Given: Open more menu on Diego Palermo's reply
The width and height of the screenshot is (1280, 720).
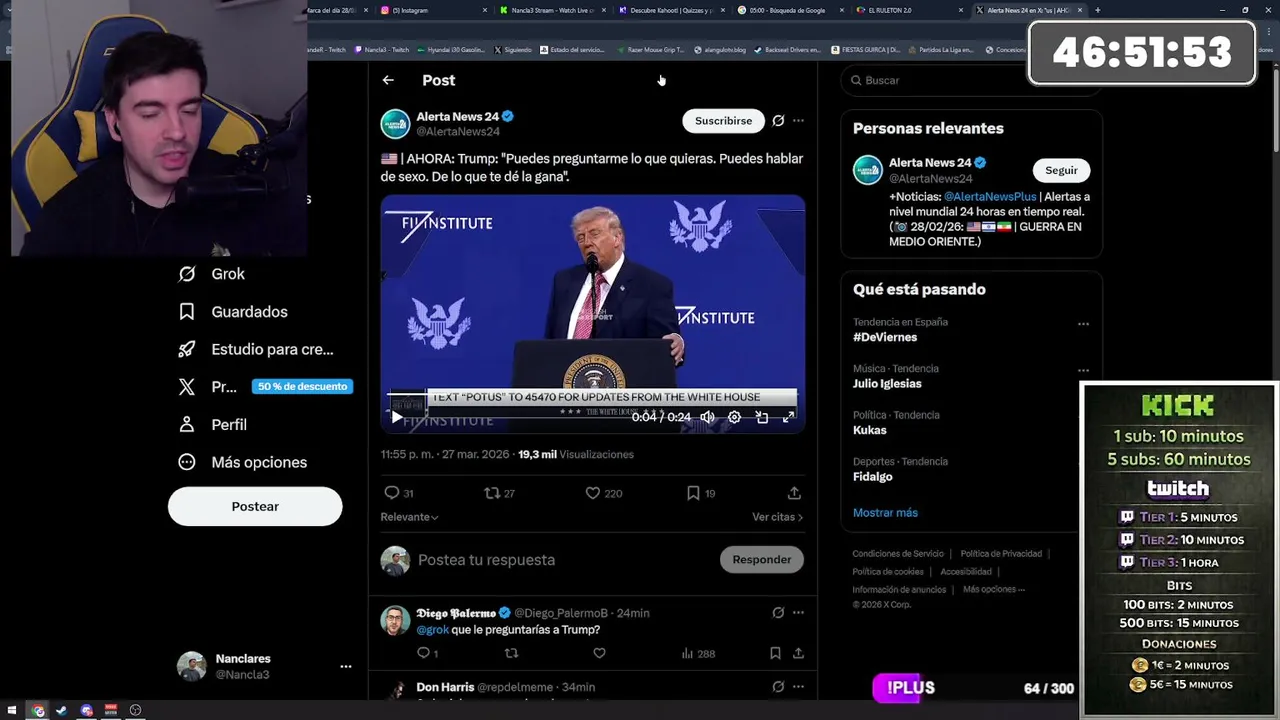Looking at the screenshot, I should click(x=798, y=612).
